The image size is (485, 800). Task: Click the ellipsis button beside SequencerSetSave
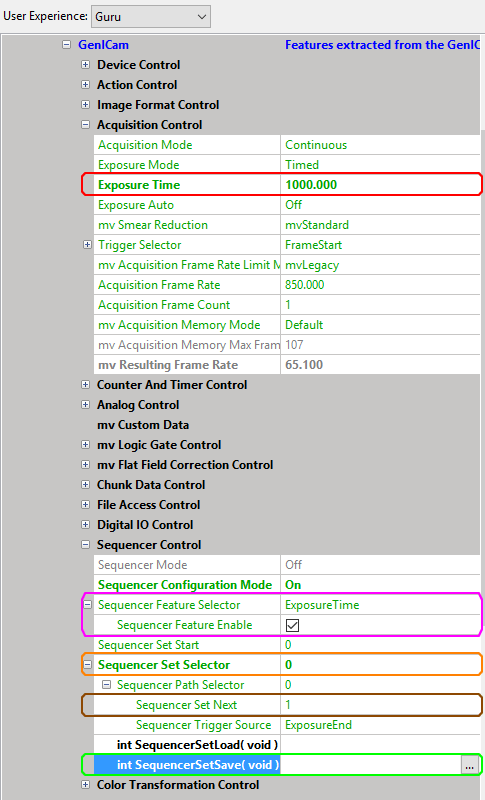click(469, 765)
